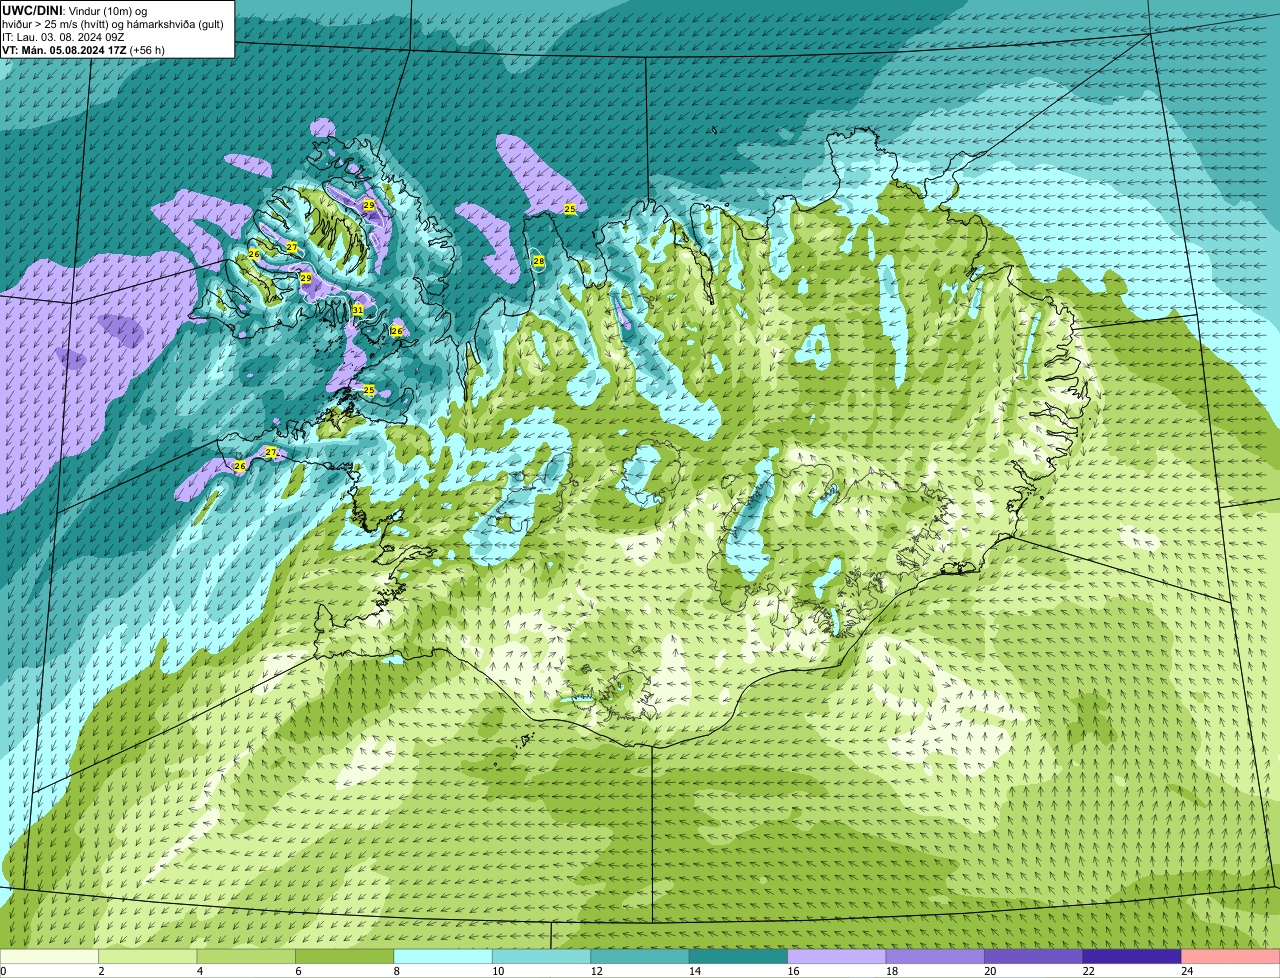Choose the 6–8 m/s dark green legend swatch
The height and width of the screenshot is (978, 1280).
coord(345,956)
